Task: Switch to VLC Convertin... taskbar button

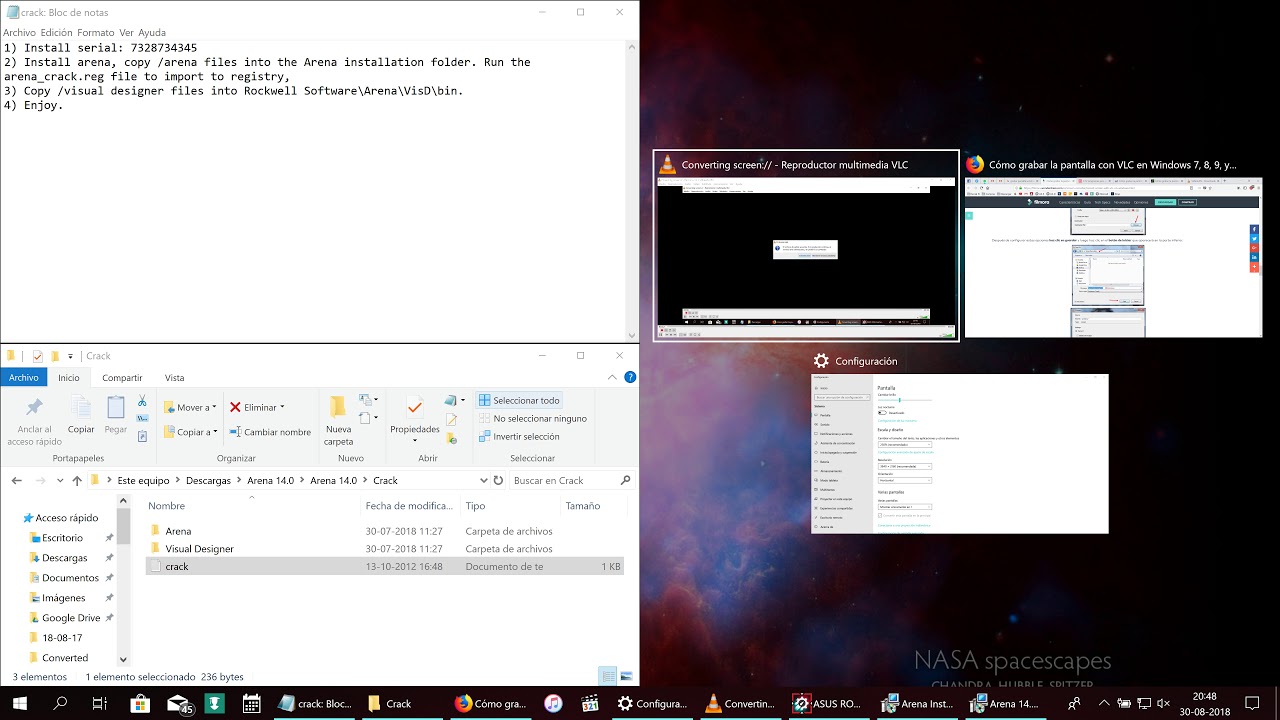Action: point(741,703)
